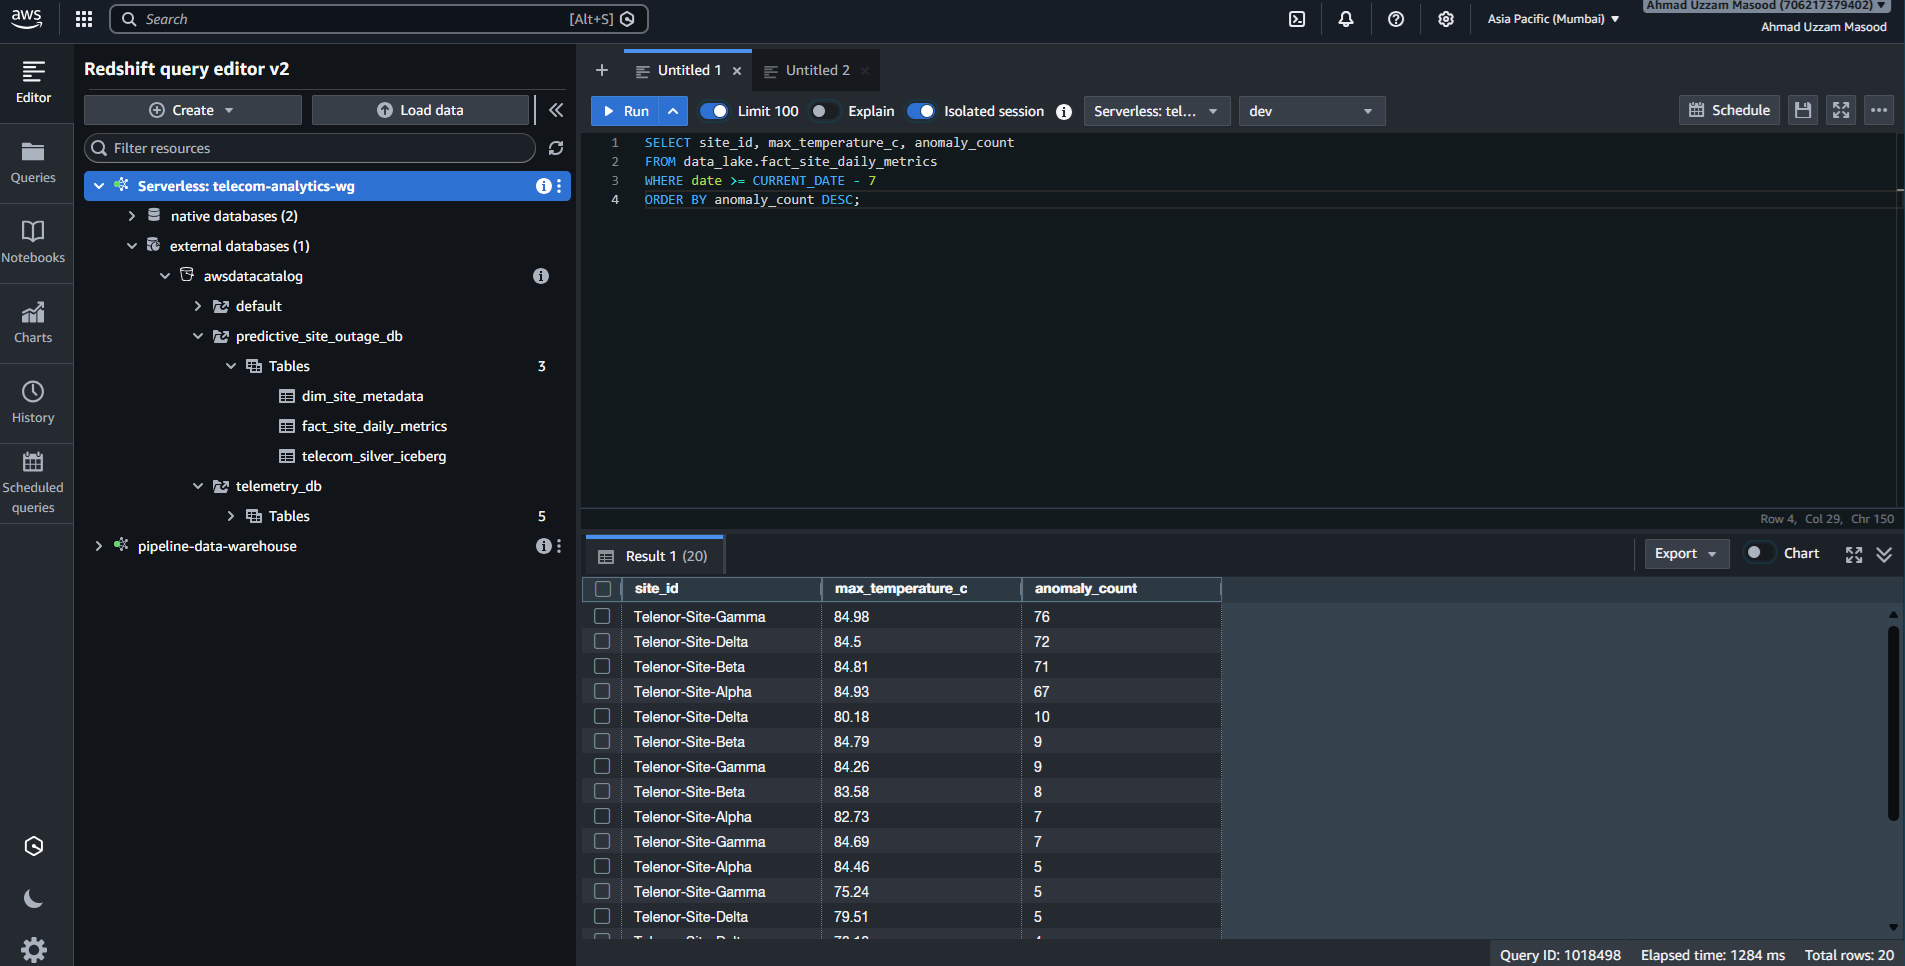Image resolution: width=1905 pixels, height=966 pixels.
Task: Check the first Telenor-Site-Gamma row, count 76
Action: coord(602,617)
